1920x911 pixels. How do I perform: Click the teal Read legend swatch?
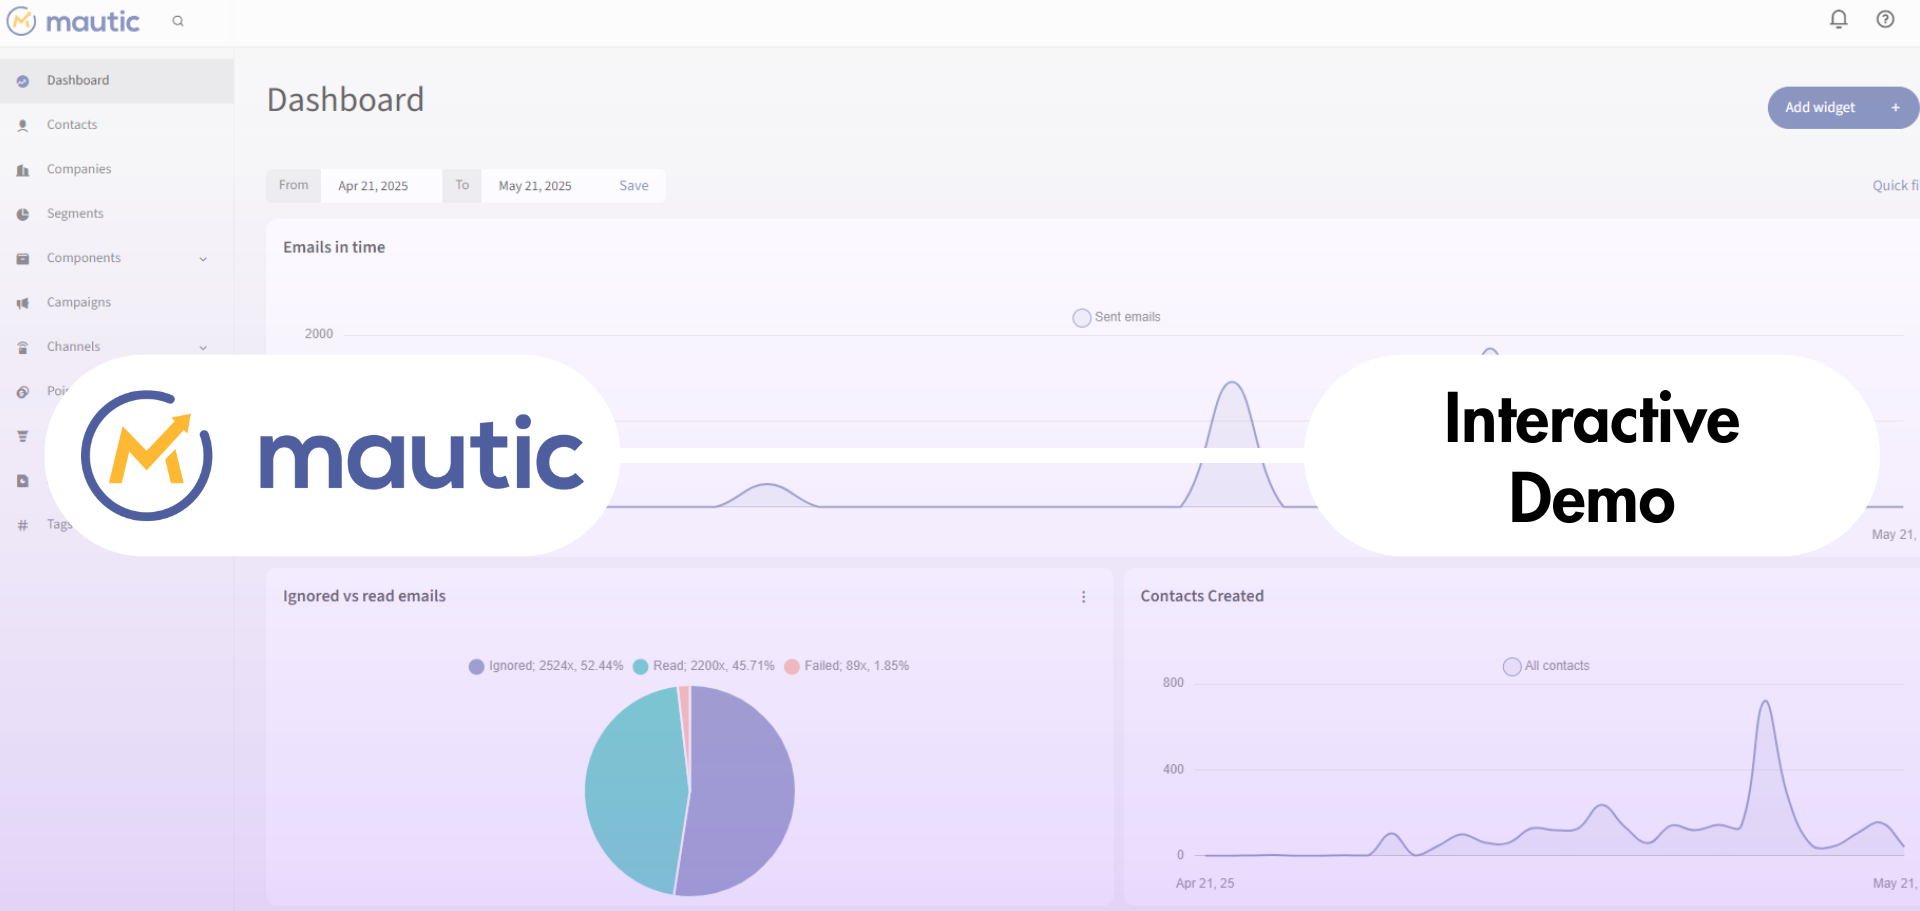641,667
